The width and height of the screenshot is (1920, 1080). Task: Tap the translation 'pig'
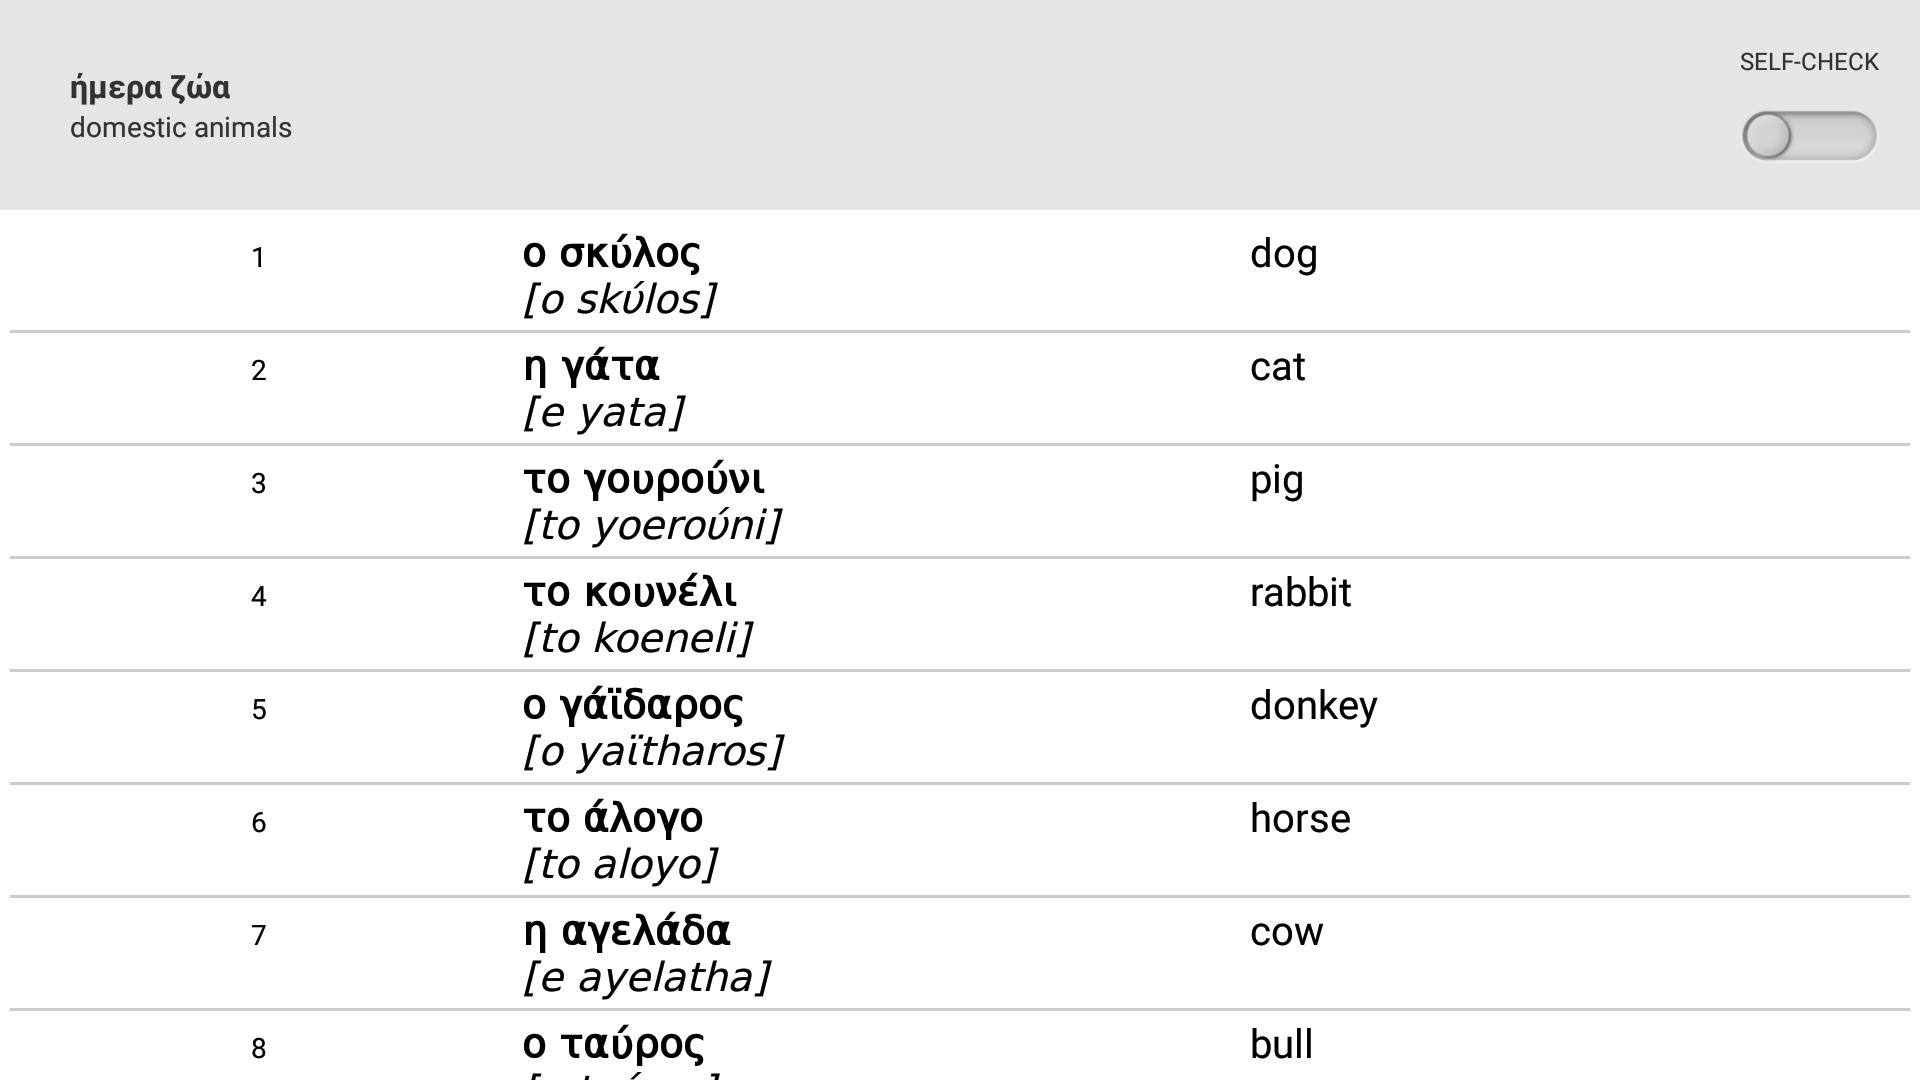coord(1276,481)
